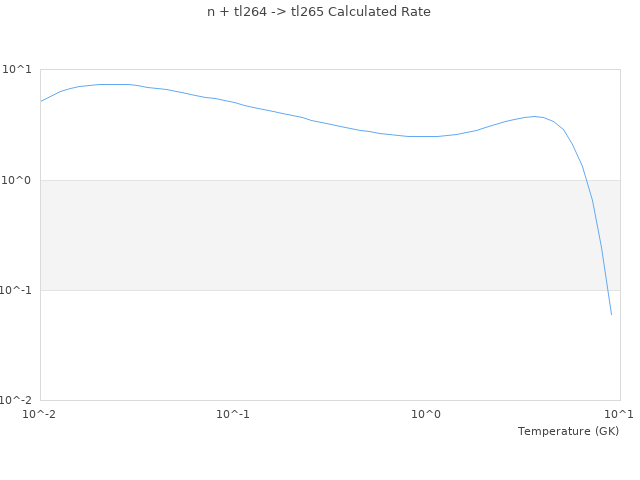The width and height of the screenshot is (640, 480).
Task: Click the 10^-2 label on the horizontal axis
Action: pyautogui.click(x=40, y=414)
